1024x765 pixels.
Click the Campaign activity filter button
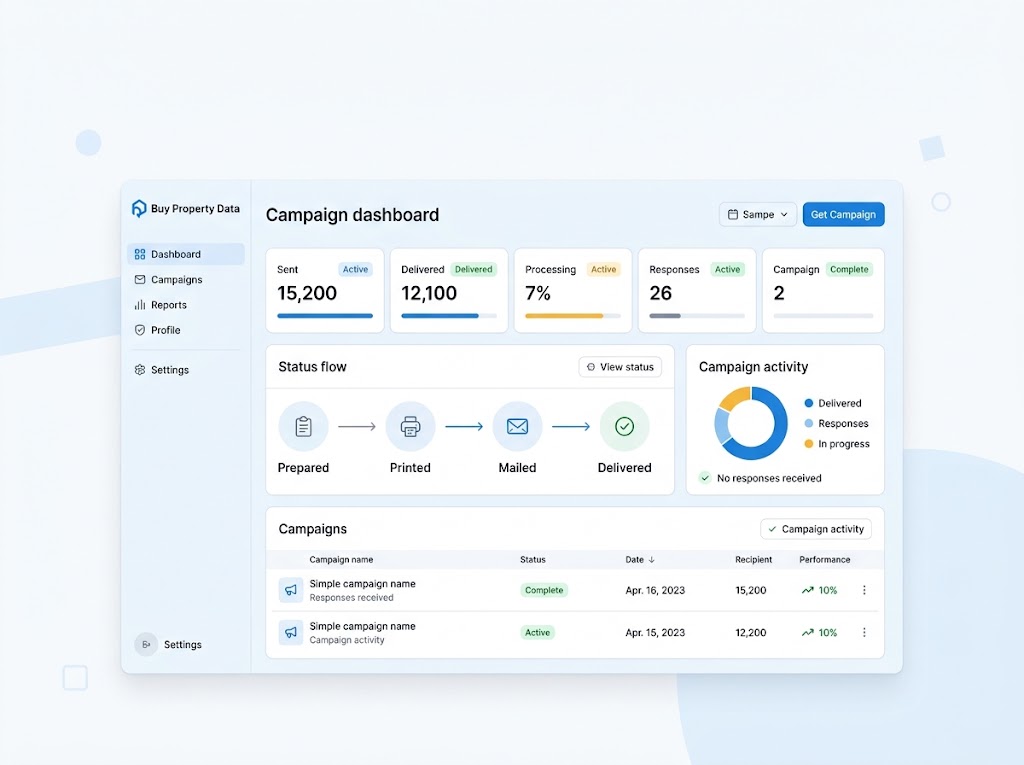tap(816, 529)
